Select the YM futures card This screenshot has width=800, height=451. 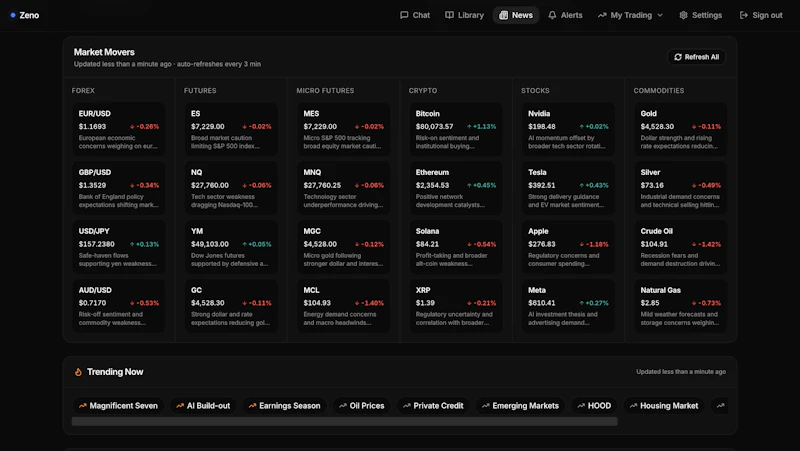coord(231,247)
